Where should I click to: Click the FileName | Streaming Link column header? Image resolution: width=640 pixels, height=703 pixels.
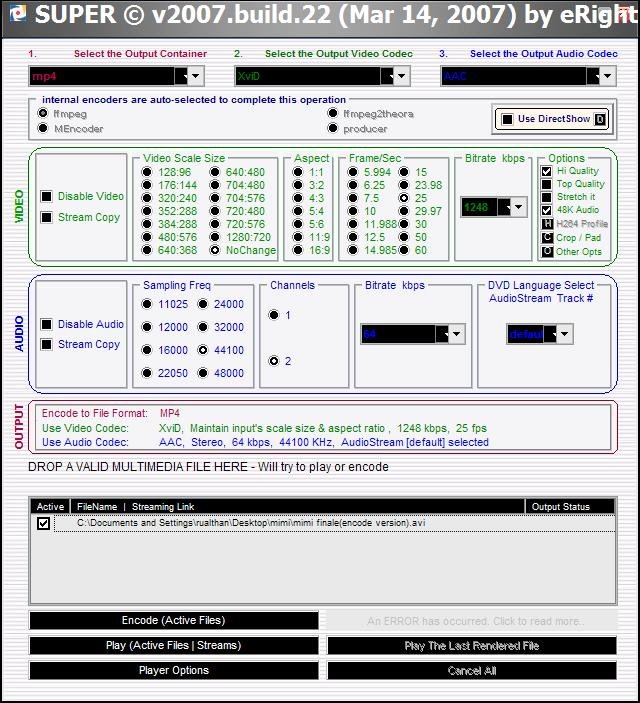(x=298, y=507)
